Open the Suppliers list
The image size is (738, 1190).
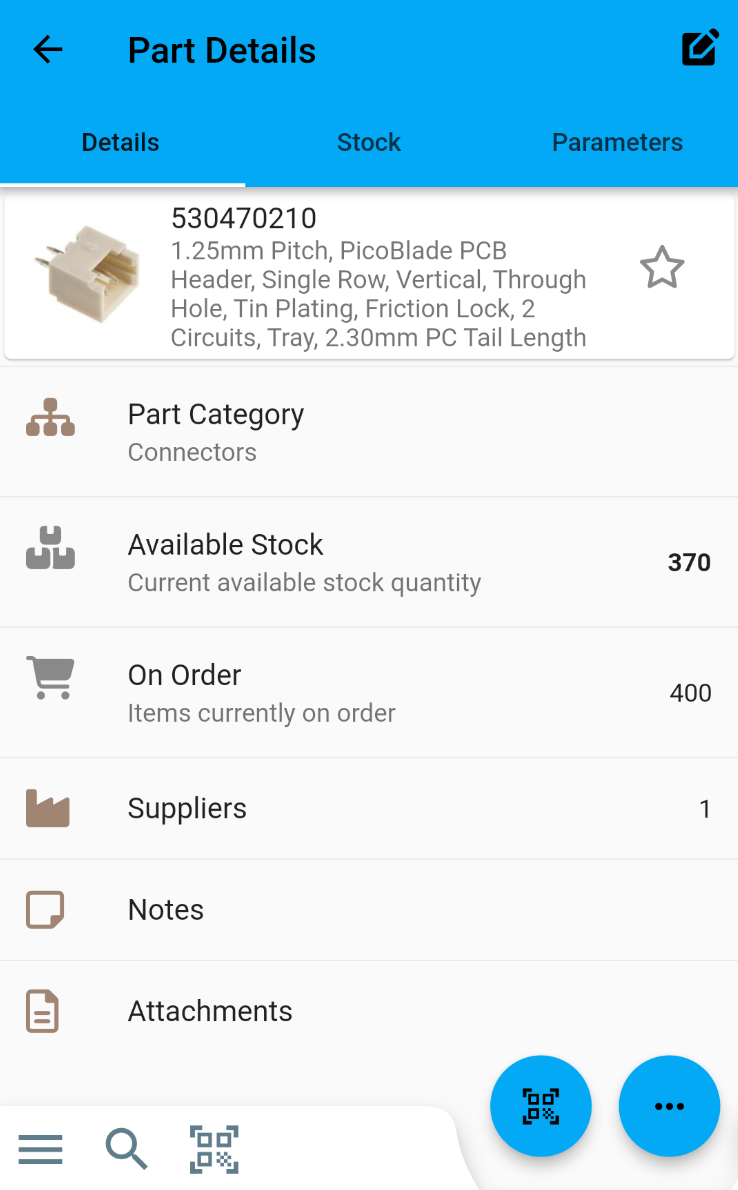369,808
